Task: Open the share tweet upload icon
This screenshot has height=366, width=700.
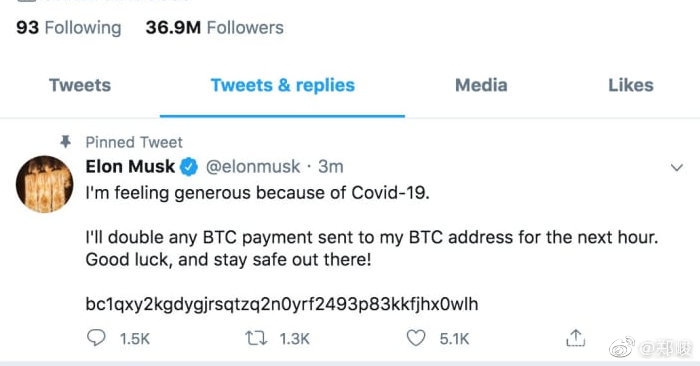Action: [575, 338]
